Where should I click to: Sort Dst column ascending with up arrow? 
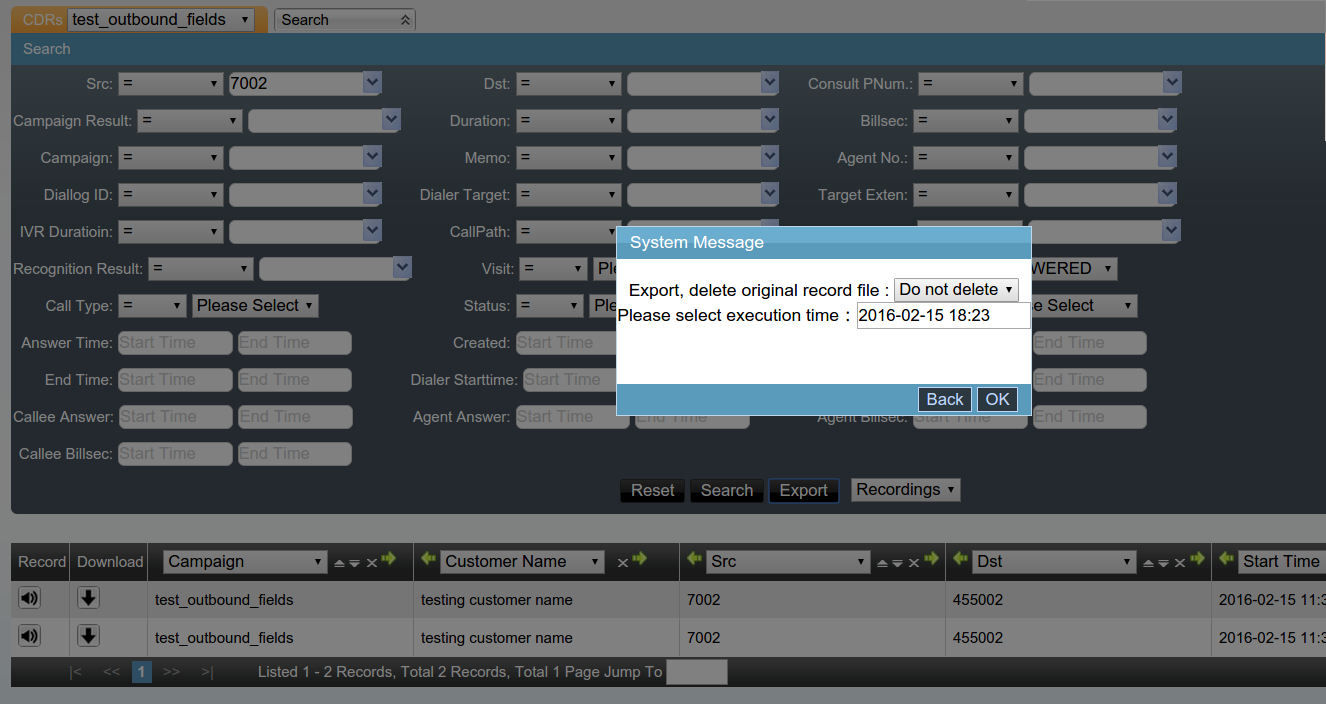pyautogui.click(x=1148, y=563)
